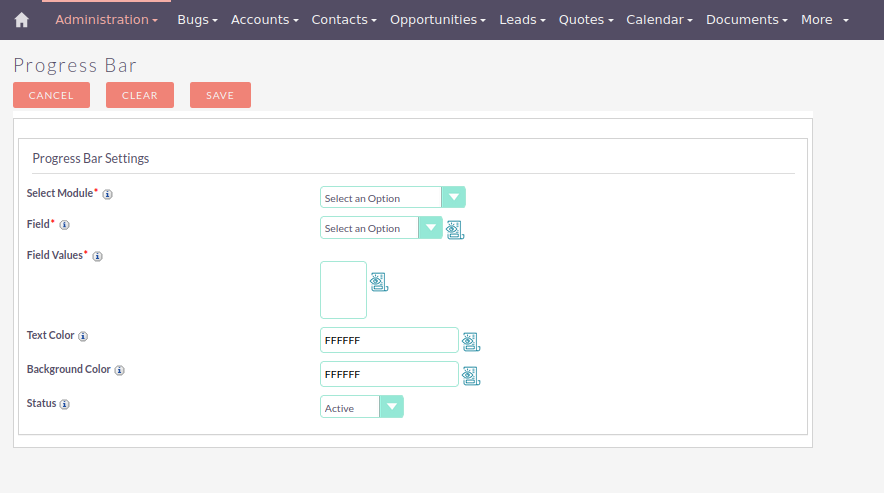Open the Select Module dropdown
884x493 pixels.
pos(392,197)
